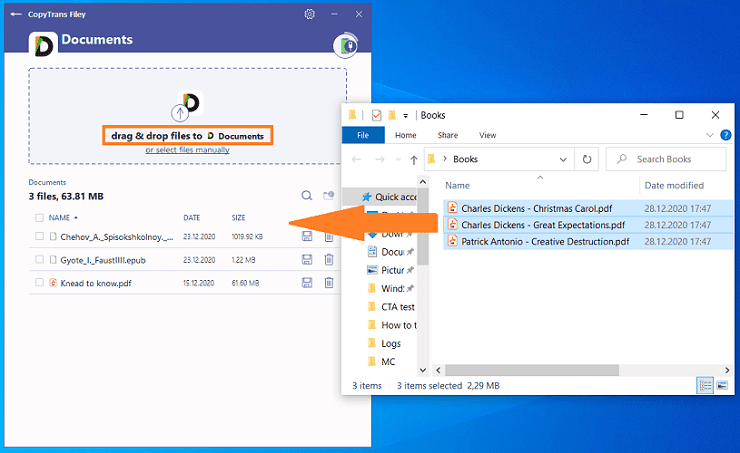Click the PDF icon of Creative Destruction
740x453 pixels.
pyautogui.click(x=453, y=241)
